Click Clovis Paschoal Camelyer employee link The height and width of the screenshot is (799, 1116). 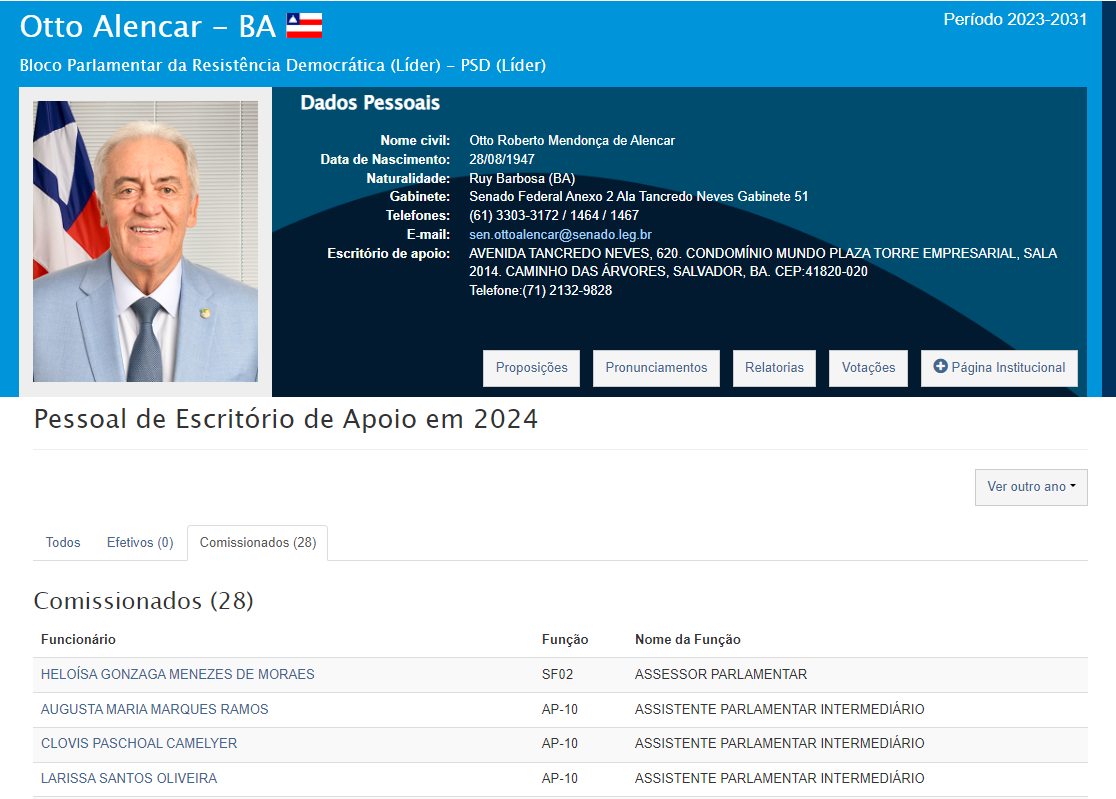tap(139, 744)
